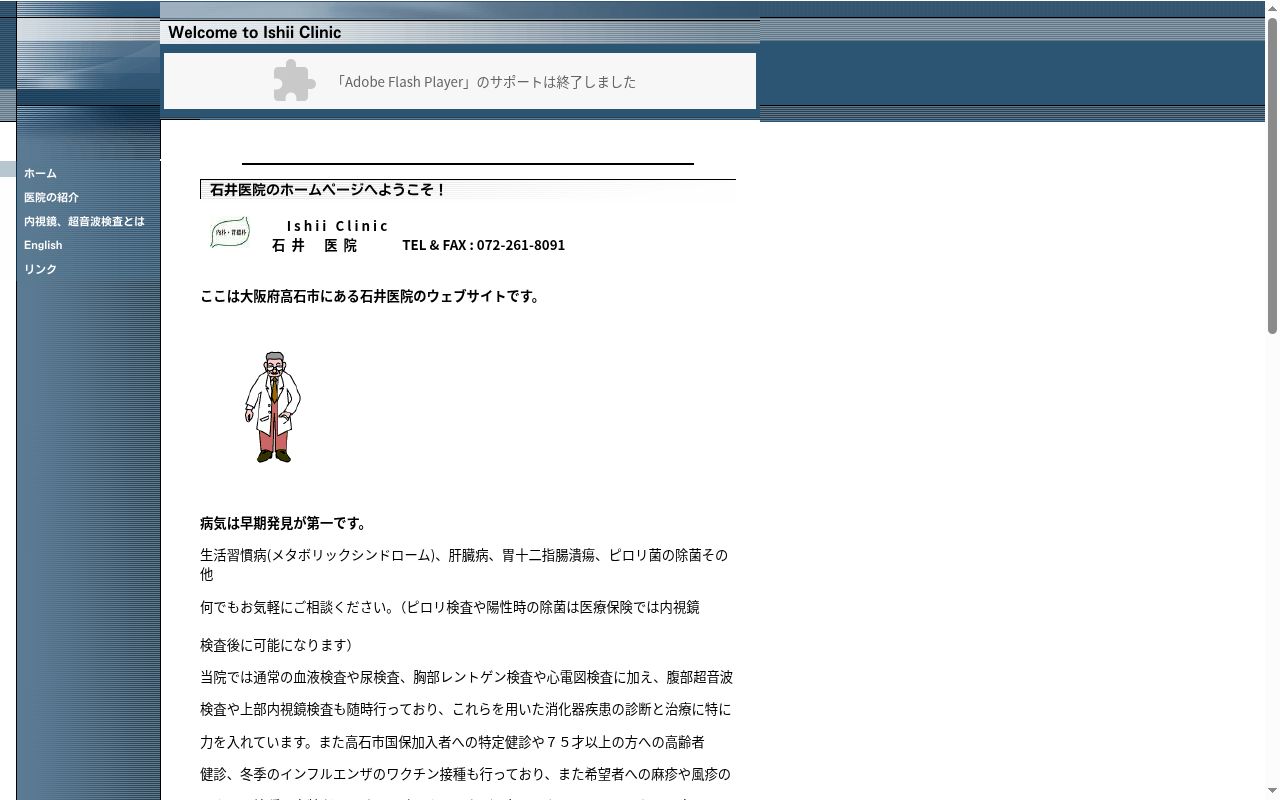Click the TEL & FAX : 072-261-8091 text

click(x=484, y=245)
